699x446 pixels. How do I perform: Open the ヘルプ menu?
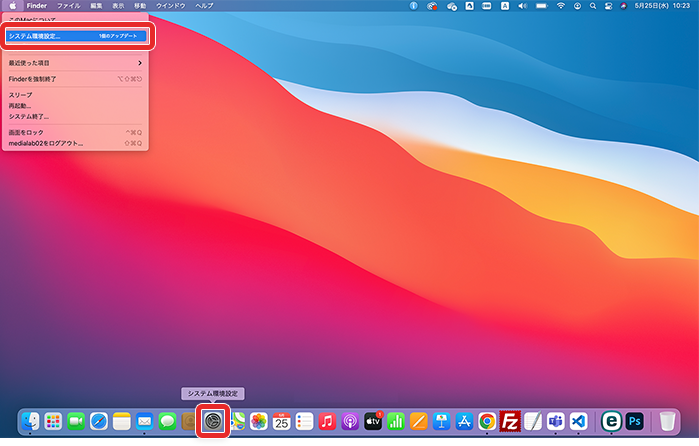click(x=204, y=6)
